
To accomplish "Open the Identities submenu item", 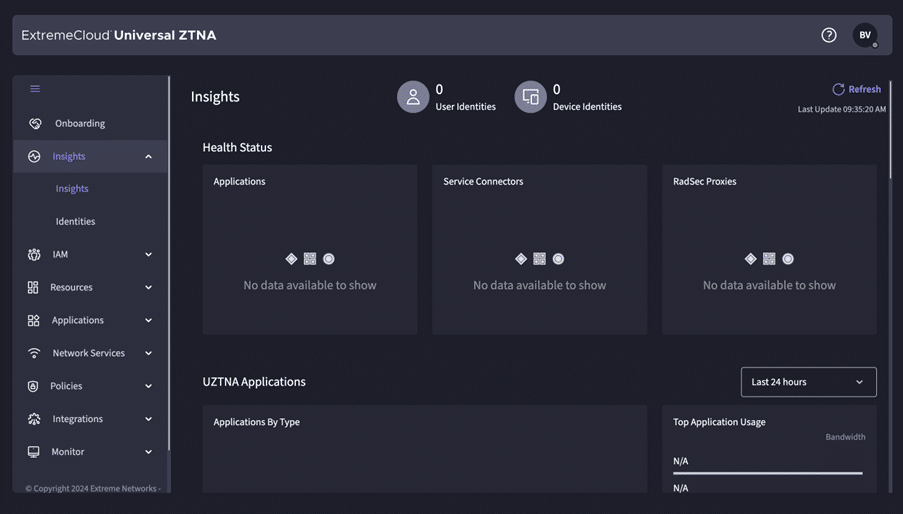I will coord(75,222).
